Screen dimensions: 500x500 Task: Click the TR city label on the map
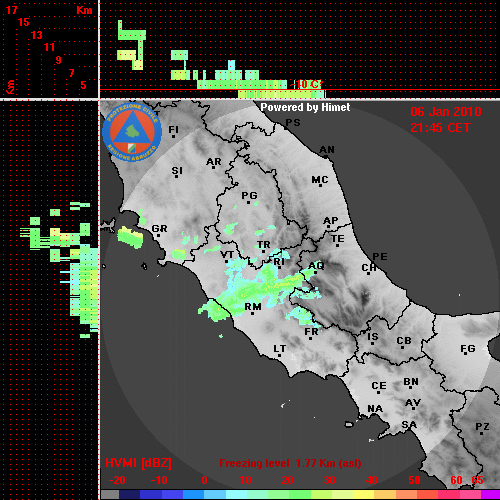[264, 245]
